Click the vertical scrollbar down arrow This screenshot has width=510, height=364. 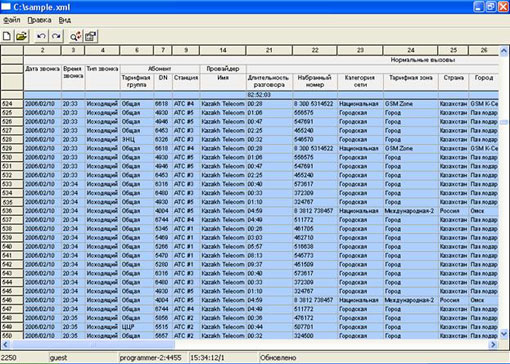(x=503, y=333)
